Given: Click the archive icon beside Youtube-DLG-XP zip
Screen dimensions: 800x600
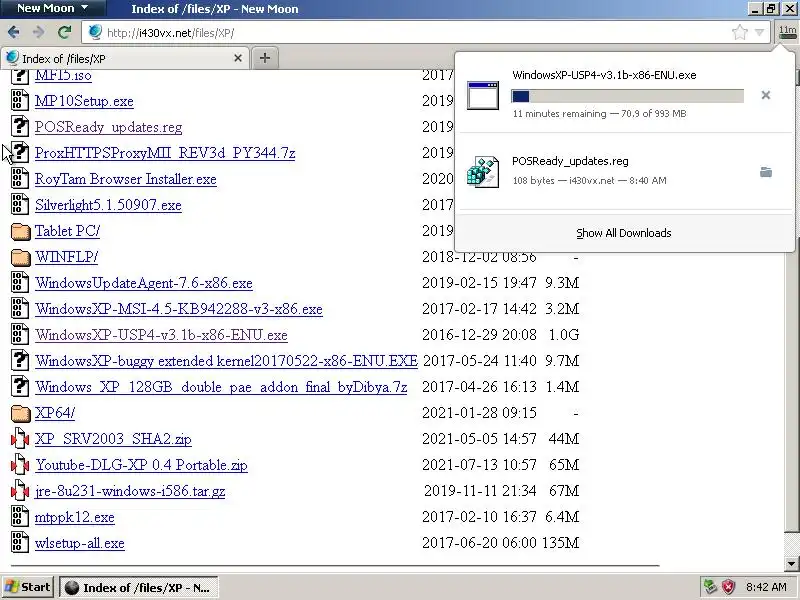Looking at the screenshot, I should 19,465.
